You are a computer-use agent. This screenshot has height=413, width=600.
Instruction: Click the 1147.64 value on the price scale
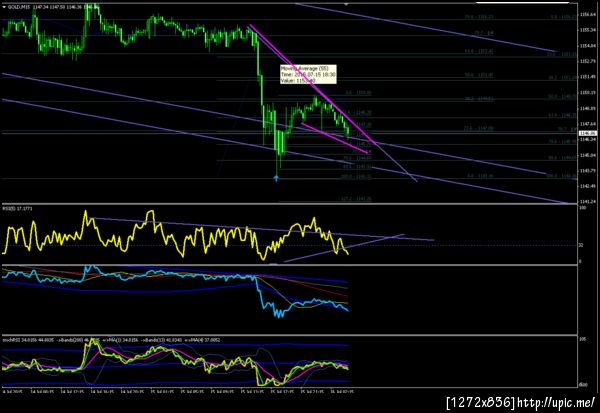click(588, 124)
